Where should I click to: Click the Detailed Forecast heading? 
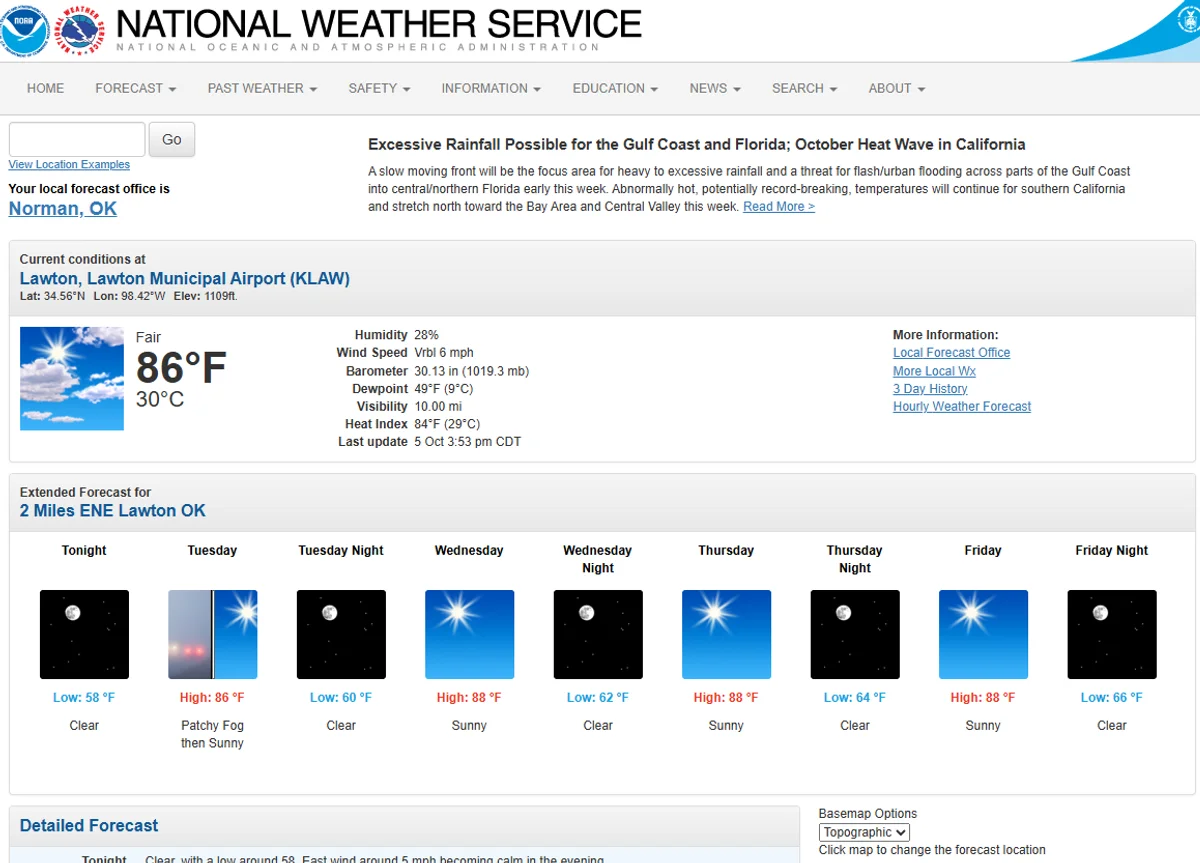coord(89,826)
